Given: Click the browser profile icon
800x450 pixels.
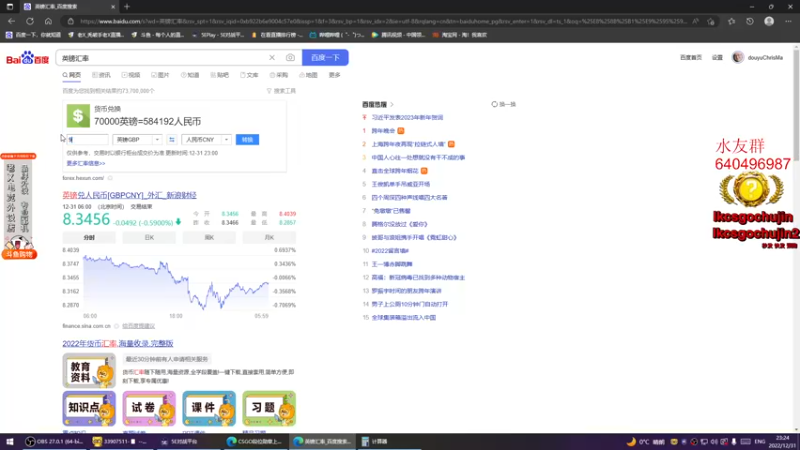Looking at the screenshot, I should 769,21.
